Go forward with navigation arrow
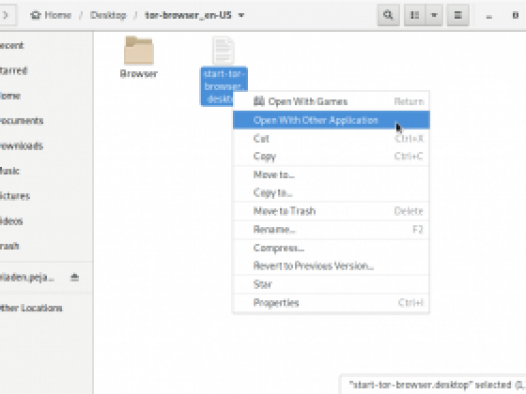This screenshot has height=394, width=526. 6,15
